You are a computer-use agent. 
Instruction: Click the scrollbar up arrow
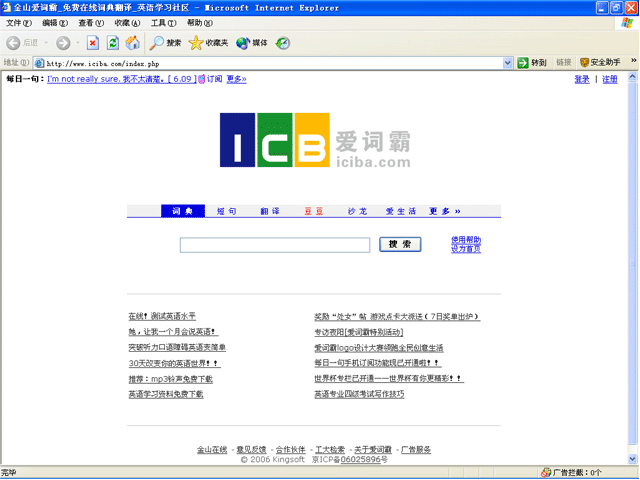(x=633, y=77)
